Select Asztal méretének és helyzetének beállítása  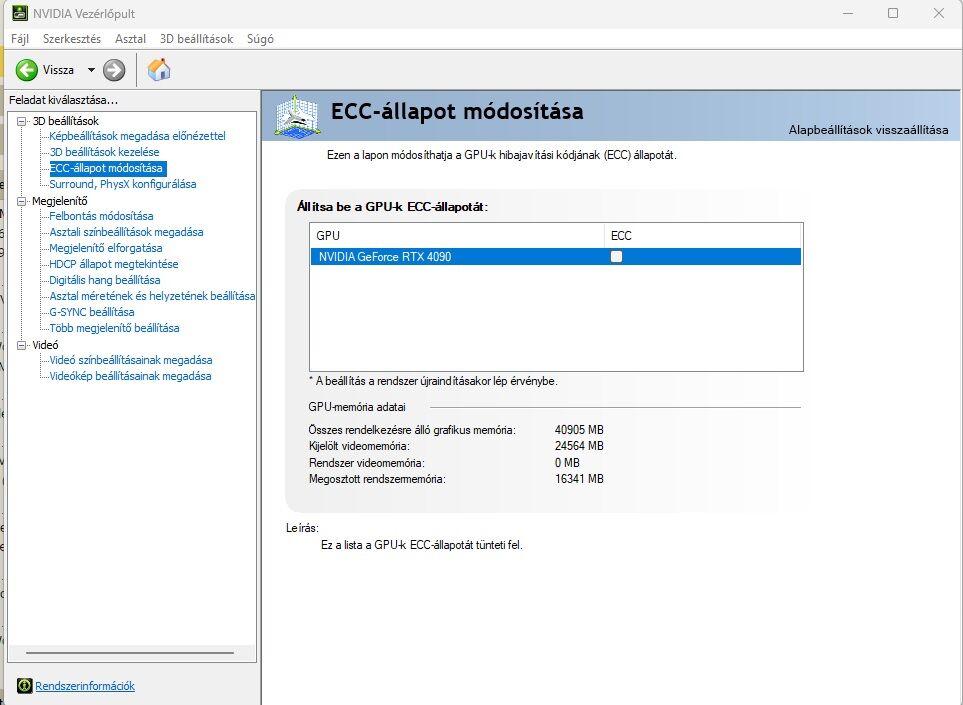tap(152, 295)
